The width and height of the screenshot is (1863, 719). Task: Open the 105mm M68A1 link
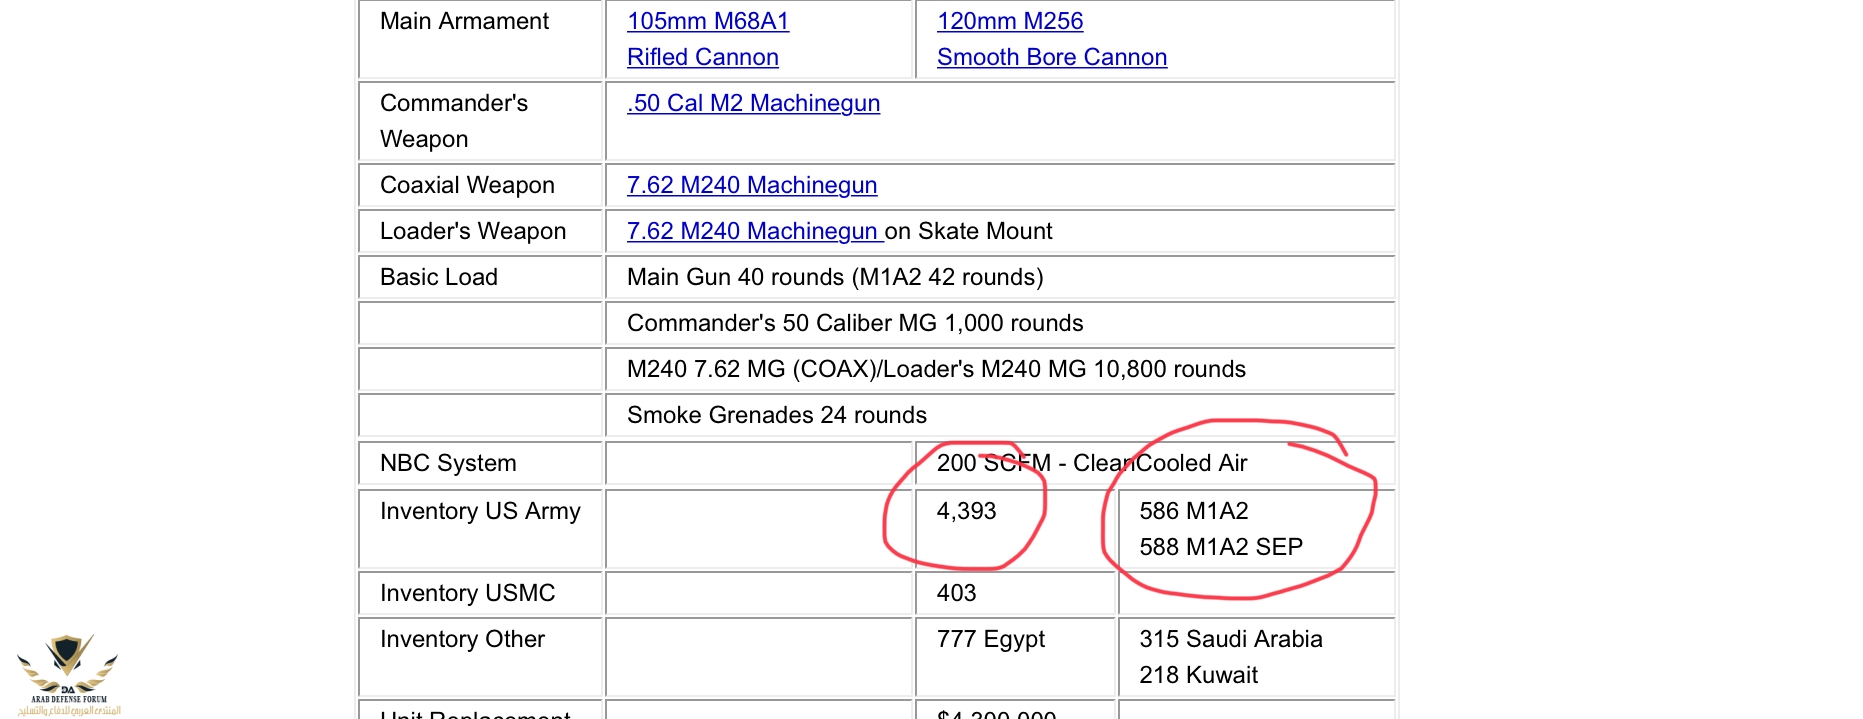(707, 21)
